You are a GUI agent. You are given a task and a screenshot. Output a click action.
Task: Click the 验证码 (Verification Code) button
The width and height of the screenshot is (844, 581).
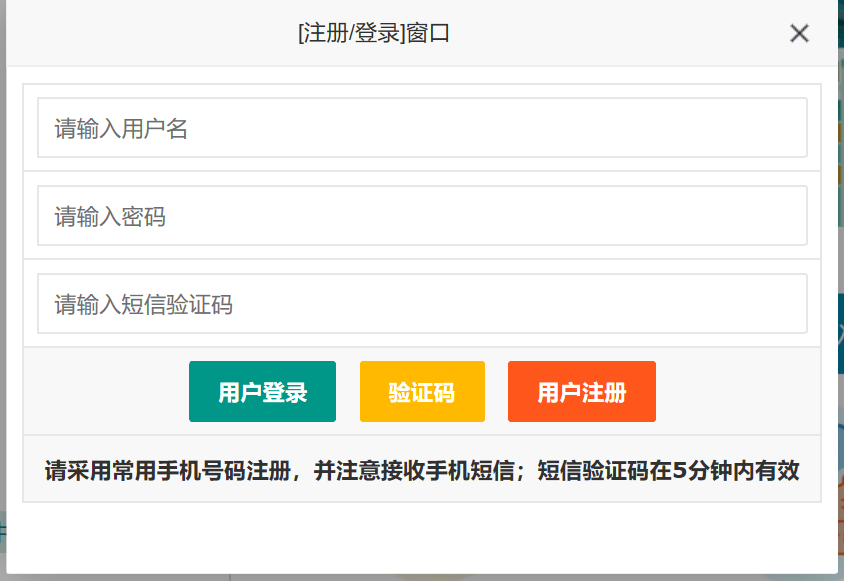coord(422,391)
